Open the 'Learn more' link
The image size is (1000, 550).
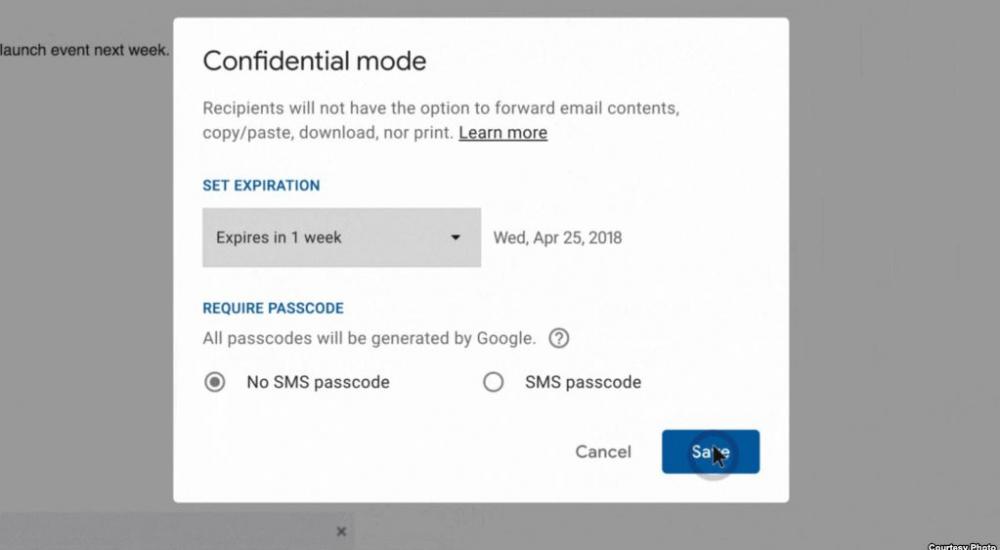(503, 132)
